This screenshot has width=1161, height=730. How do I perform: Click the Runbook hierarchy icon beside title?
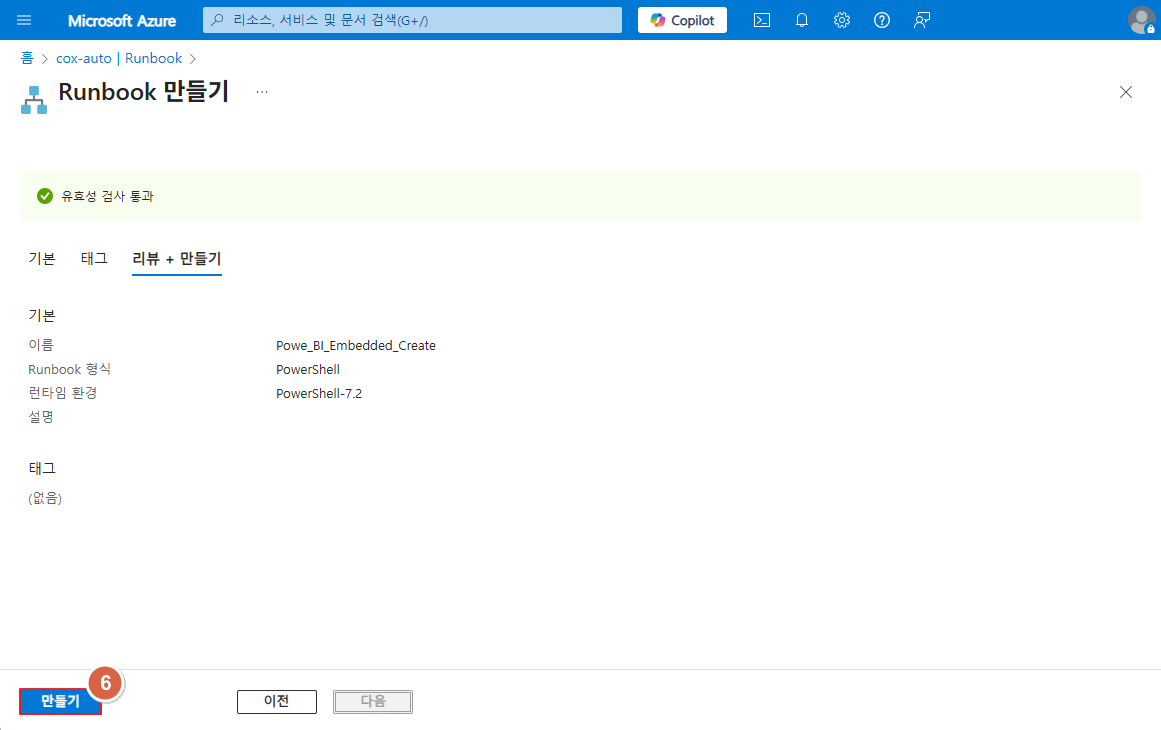[x=34, y=100]
